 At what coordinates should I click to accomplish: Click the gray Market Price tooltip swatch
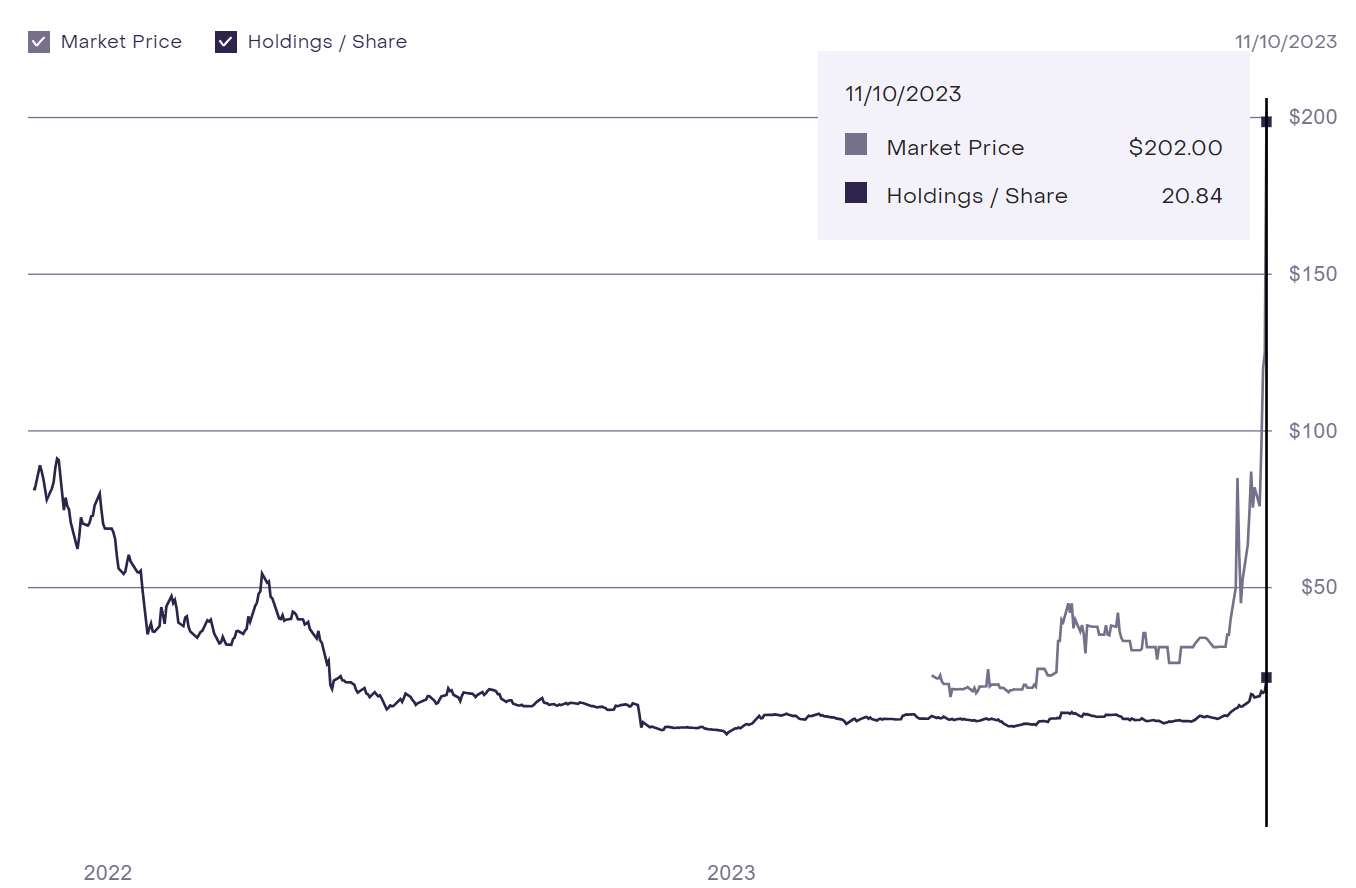pos(856,144)
